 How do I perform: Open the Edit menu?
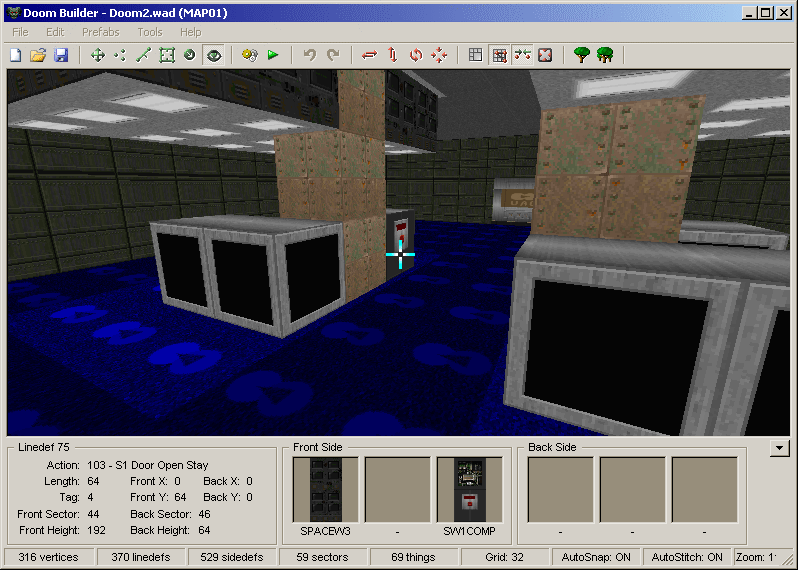(55, 32)
